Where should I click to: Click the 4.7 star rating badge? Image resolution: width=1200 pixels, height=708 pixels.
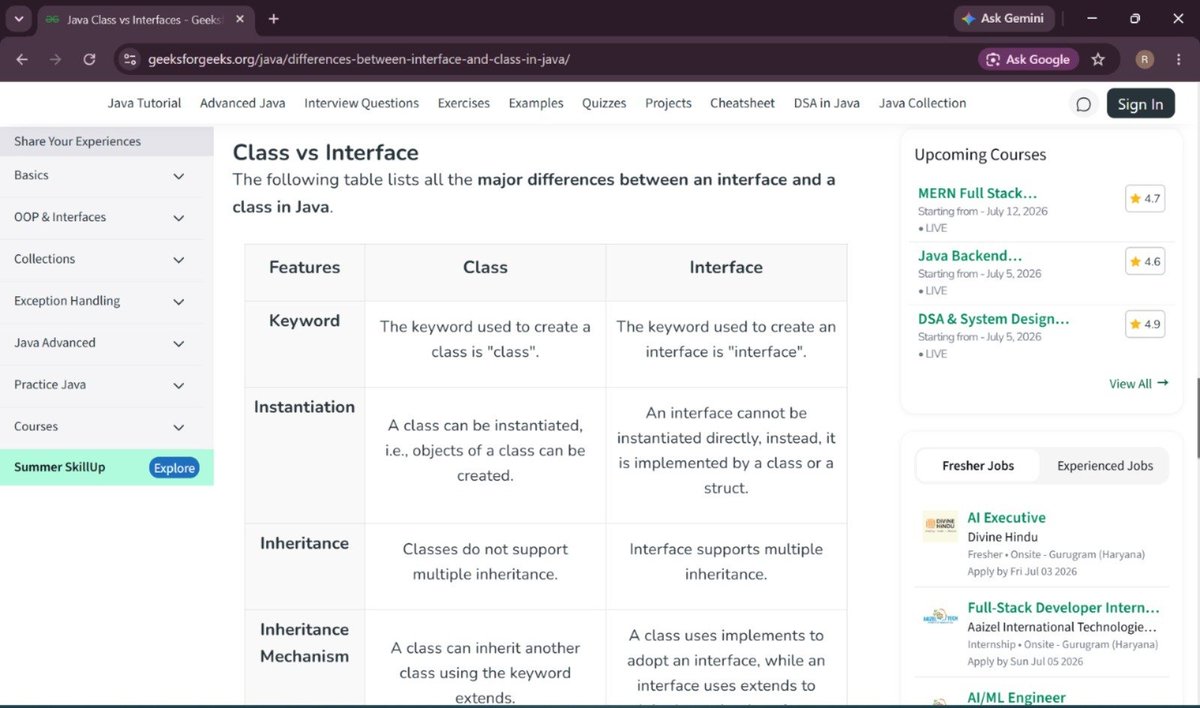pos(1145,198)
